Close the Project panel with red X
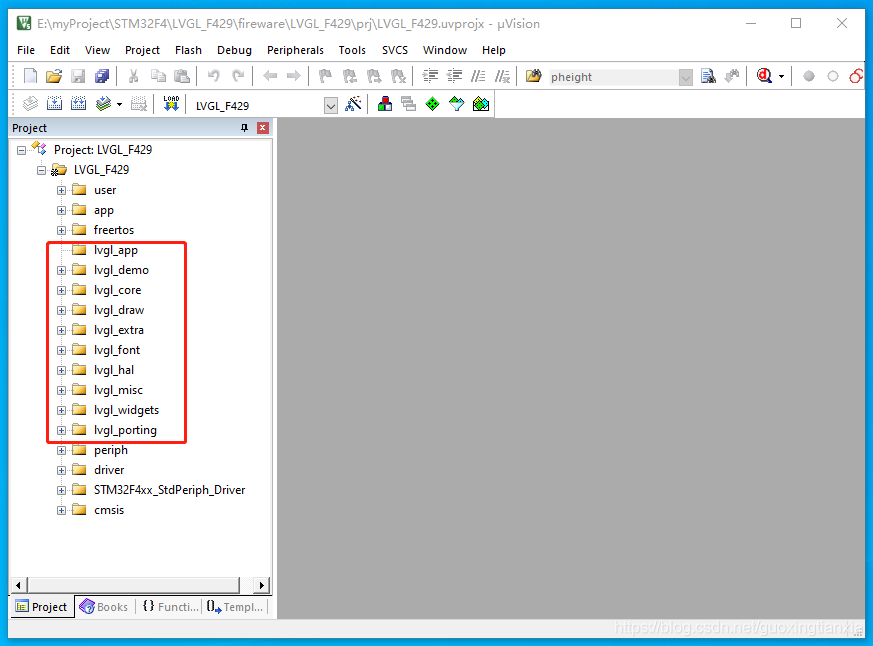Viewport: 873px width, 646px height. tap(263, 128)
